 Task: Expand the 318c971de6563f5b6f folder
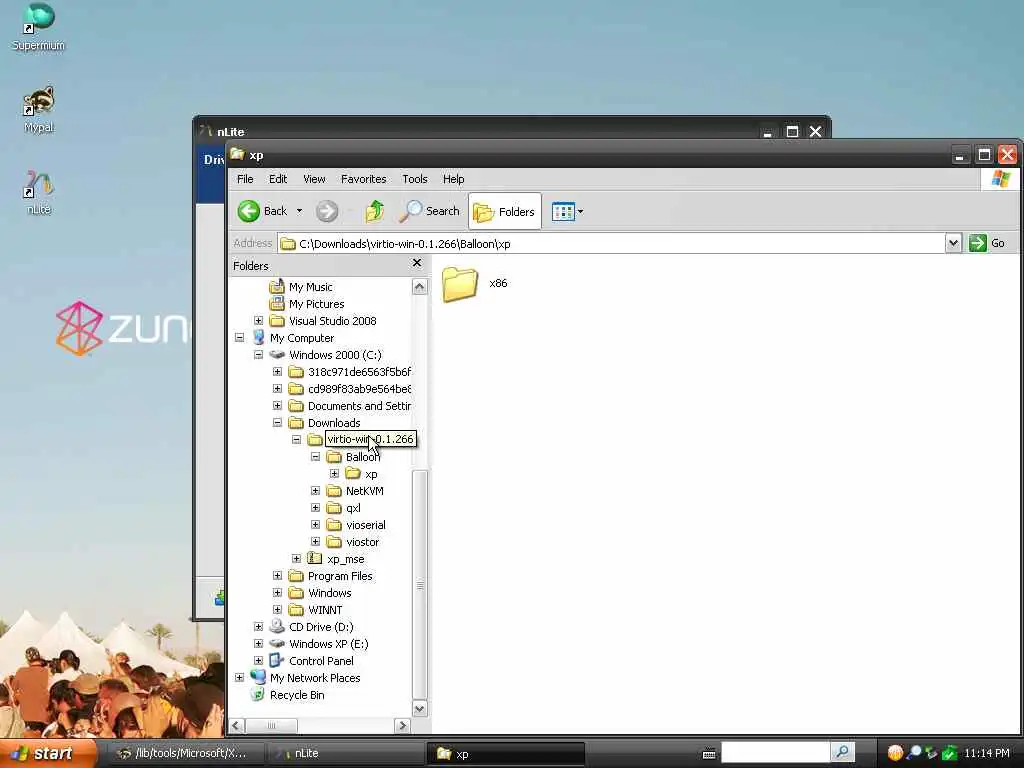[278, 372]
